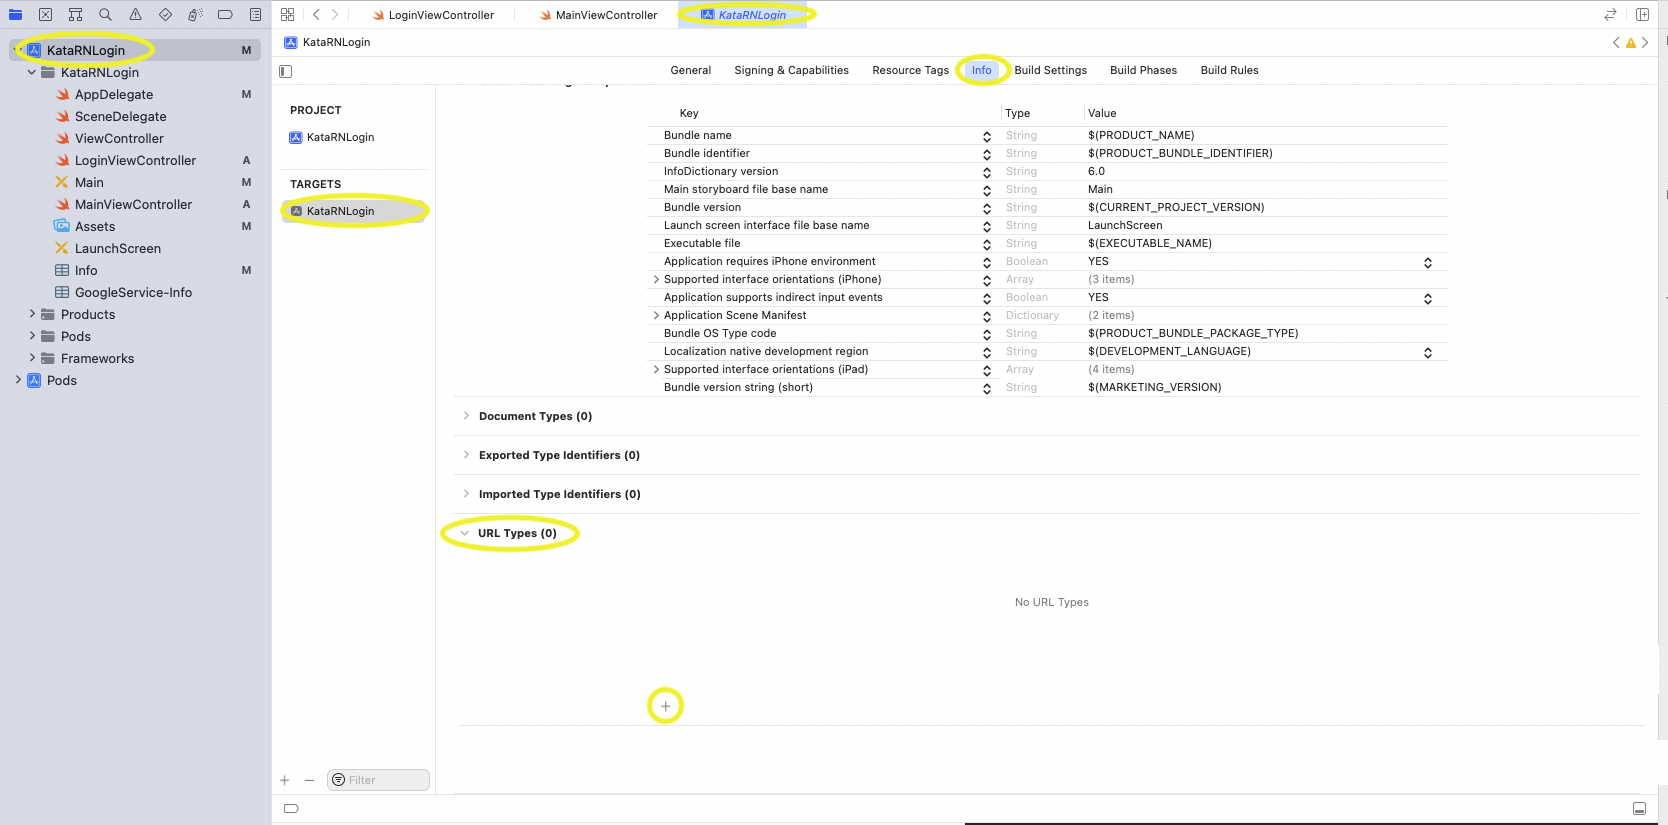The height and width of the screenshot is (825, 1668).
Task: Open the Build Phases tab
Action: coord(1143,71)
